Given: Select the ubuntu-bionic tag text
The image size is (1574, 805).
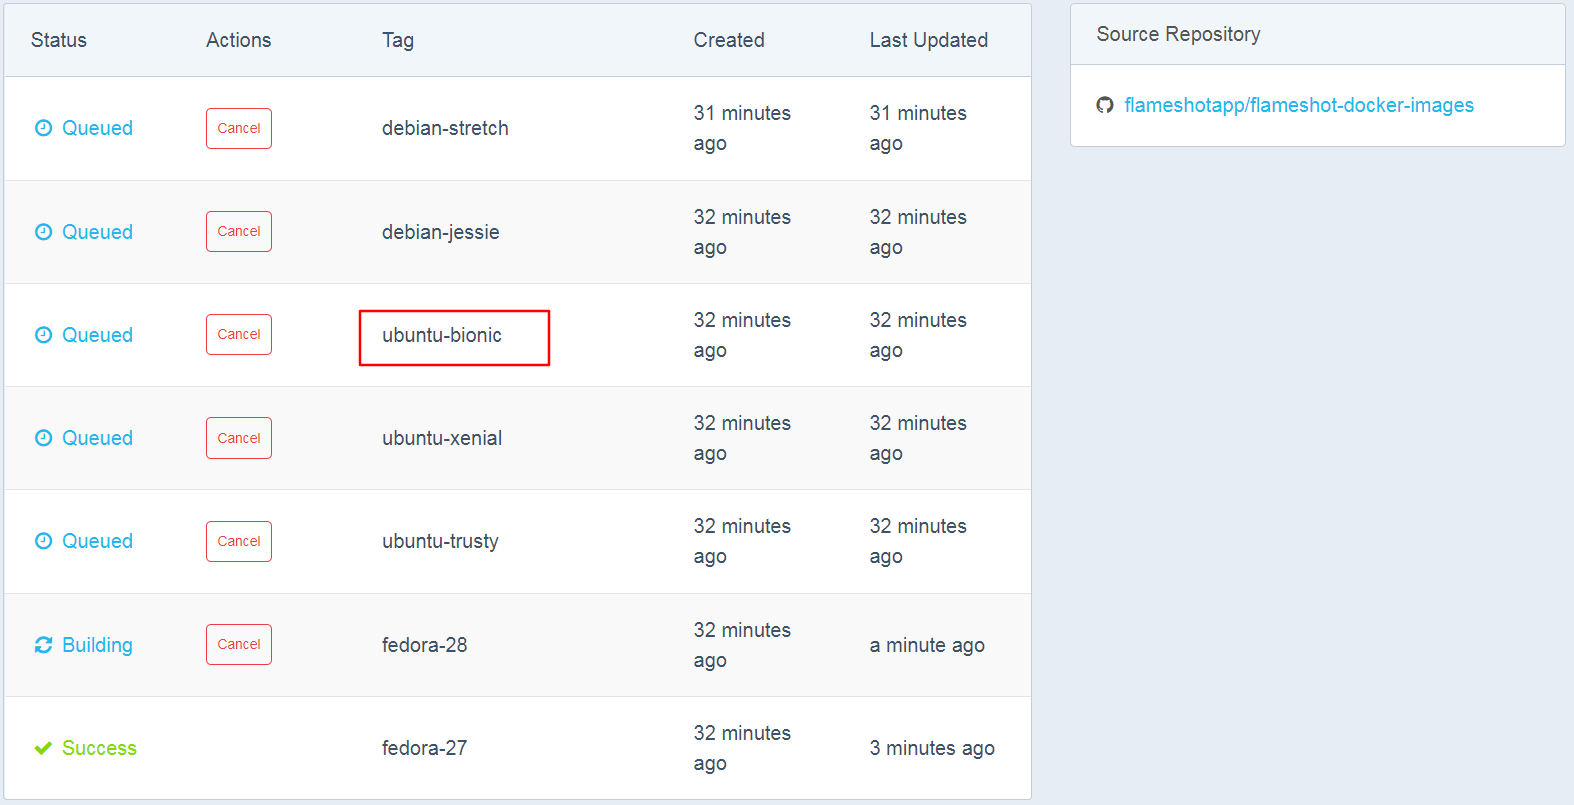Looking at the screenshot, I should 442,335.
